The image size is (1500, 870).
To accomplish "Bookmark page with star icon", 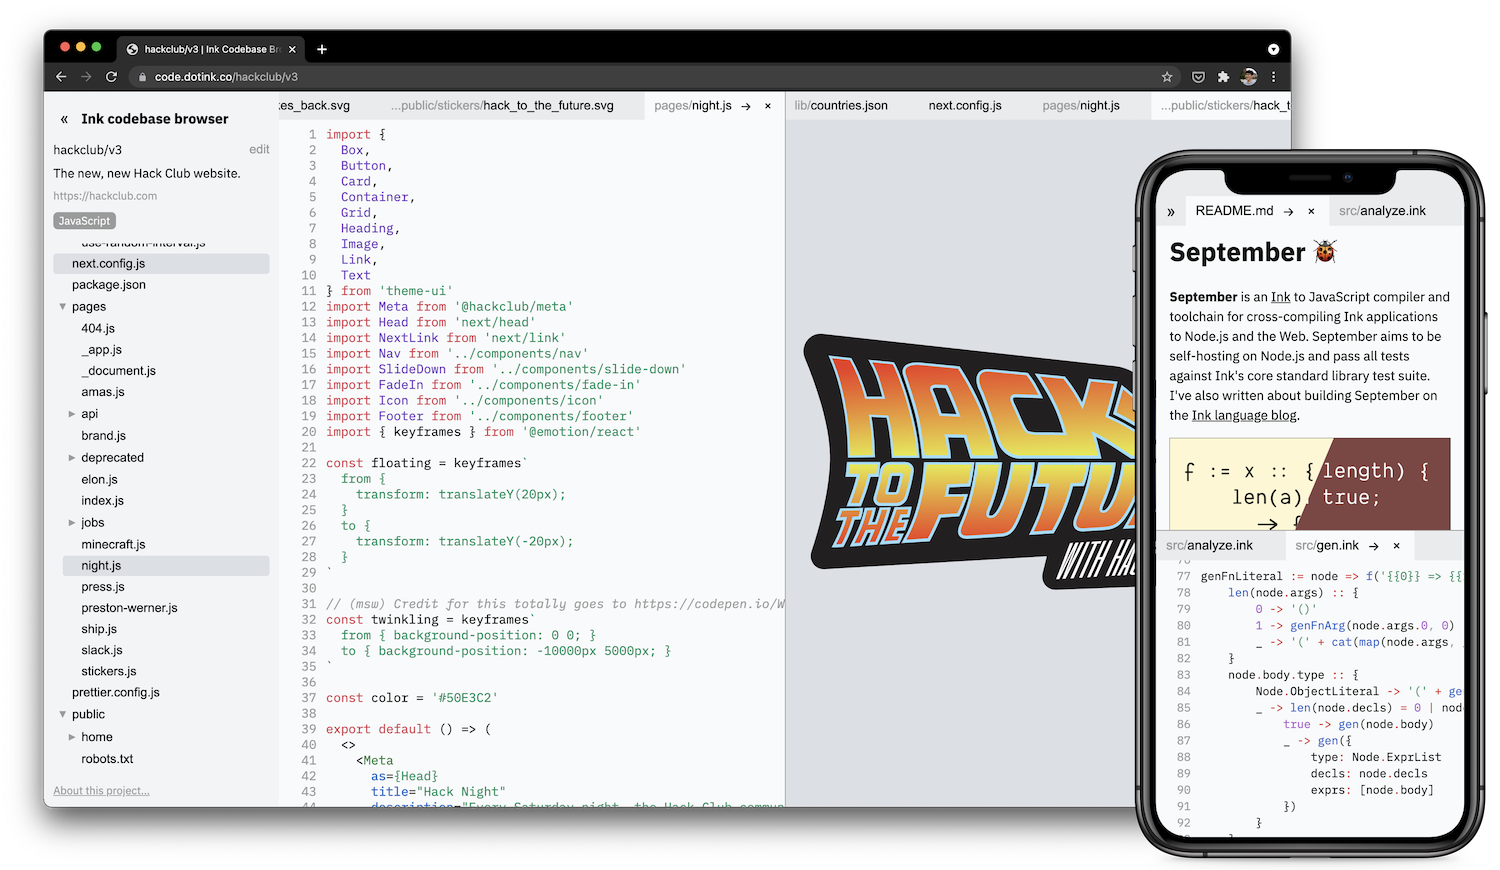I will 1167,77.
